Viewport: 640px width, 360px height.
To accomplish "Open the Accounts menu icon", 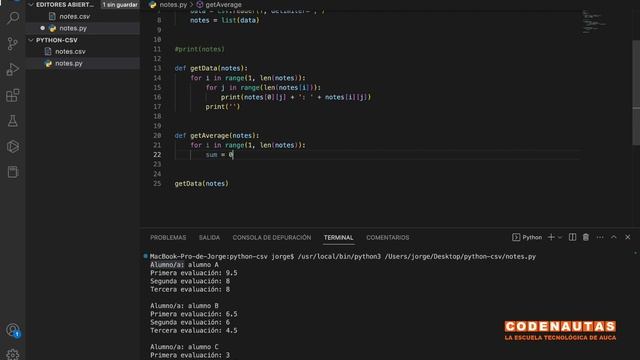I will click(13, 330).
